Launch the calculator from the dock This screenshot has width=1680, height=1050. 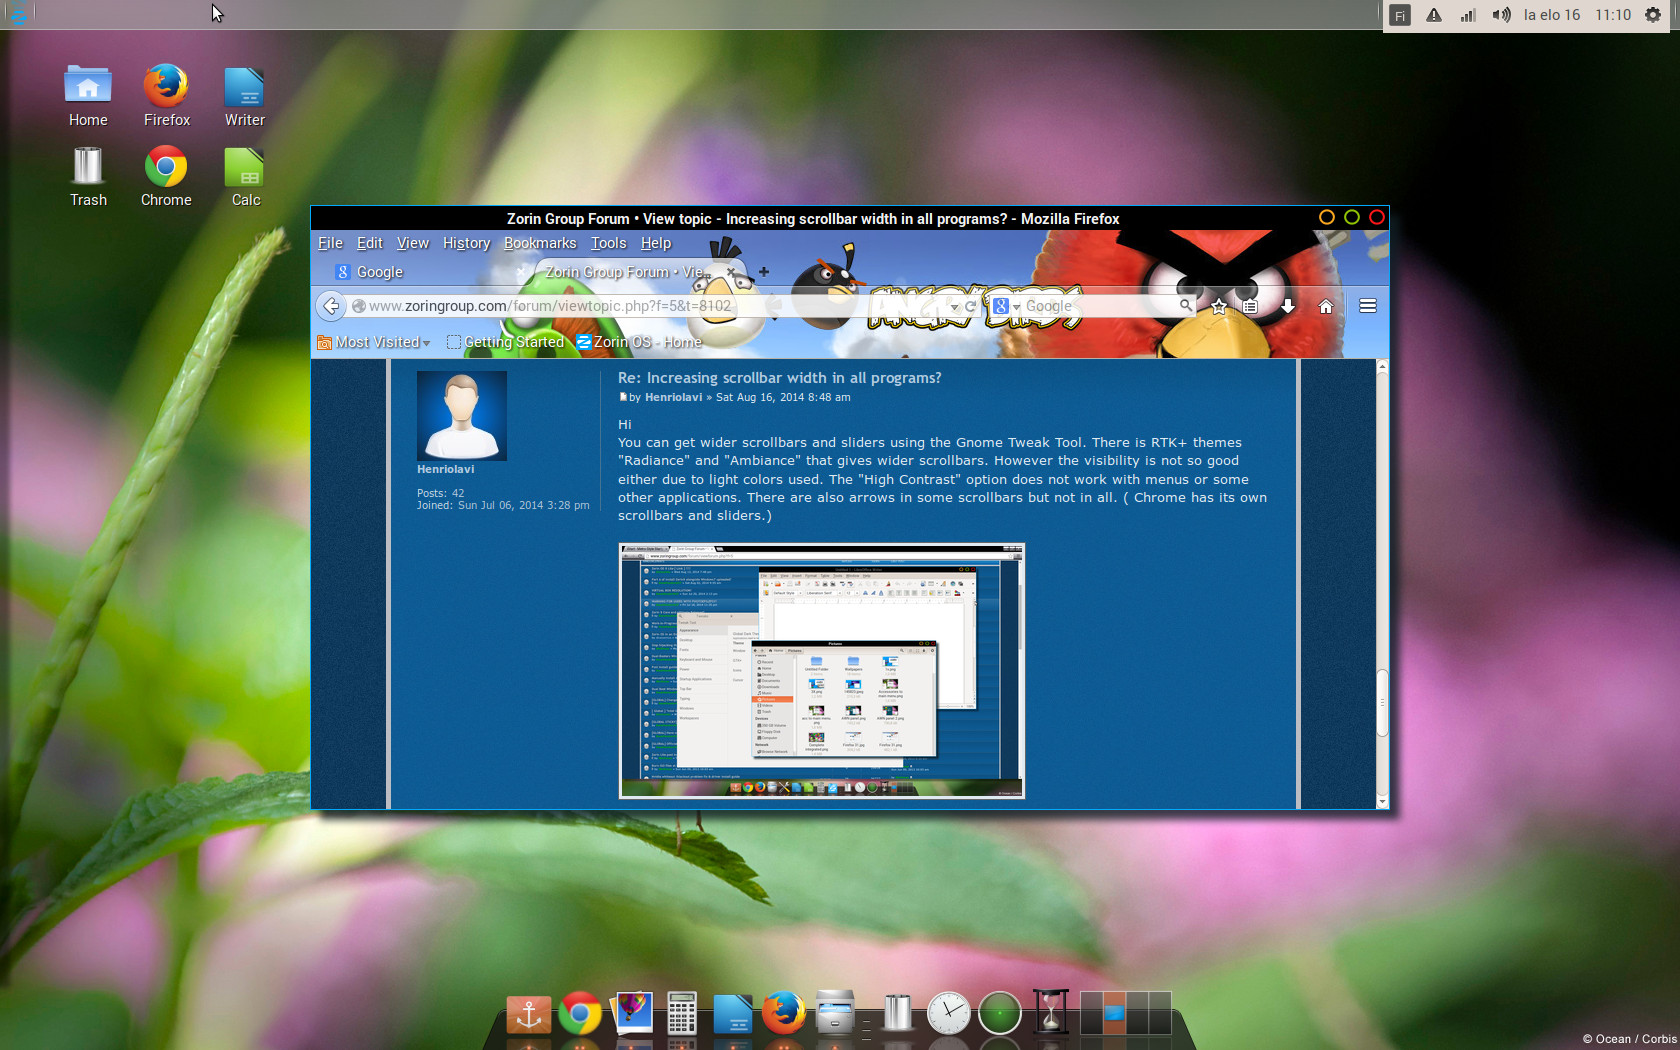click(682, 1013)
